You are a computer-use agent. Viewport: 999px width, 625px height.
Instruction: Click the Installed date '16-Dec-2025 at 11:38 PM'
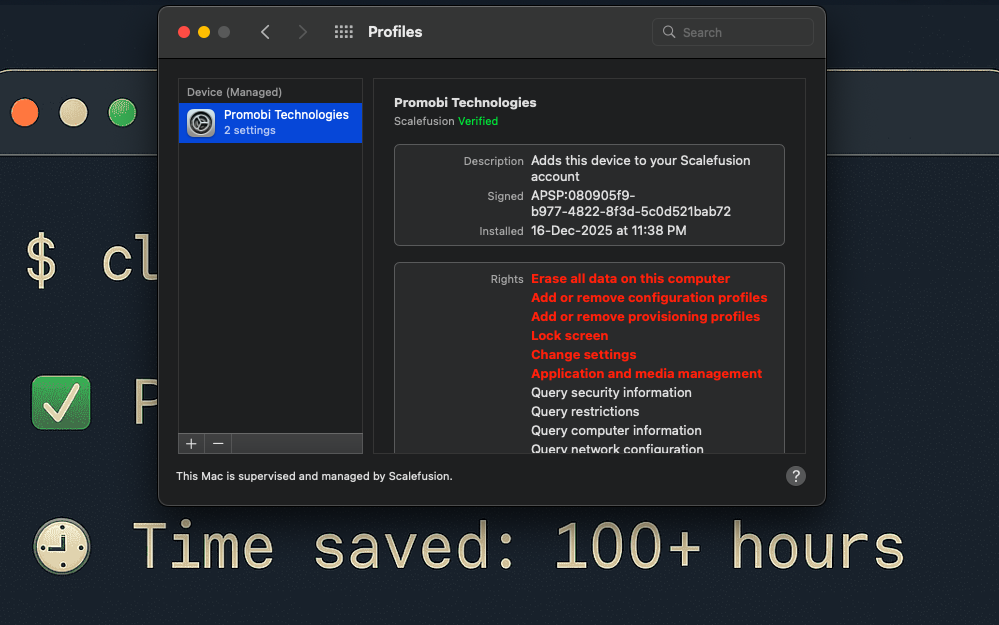pos(608,231)
